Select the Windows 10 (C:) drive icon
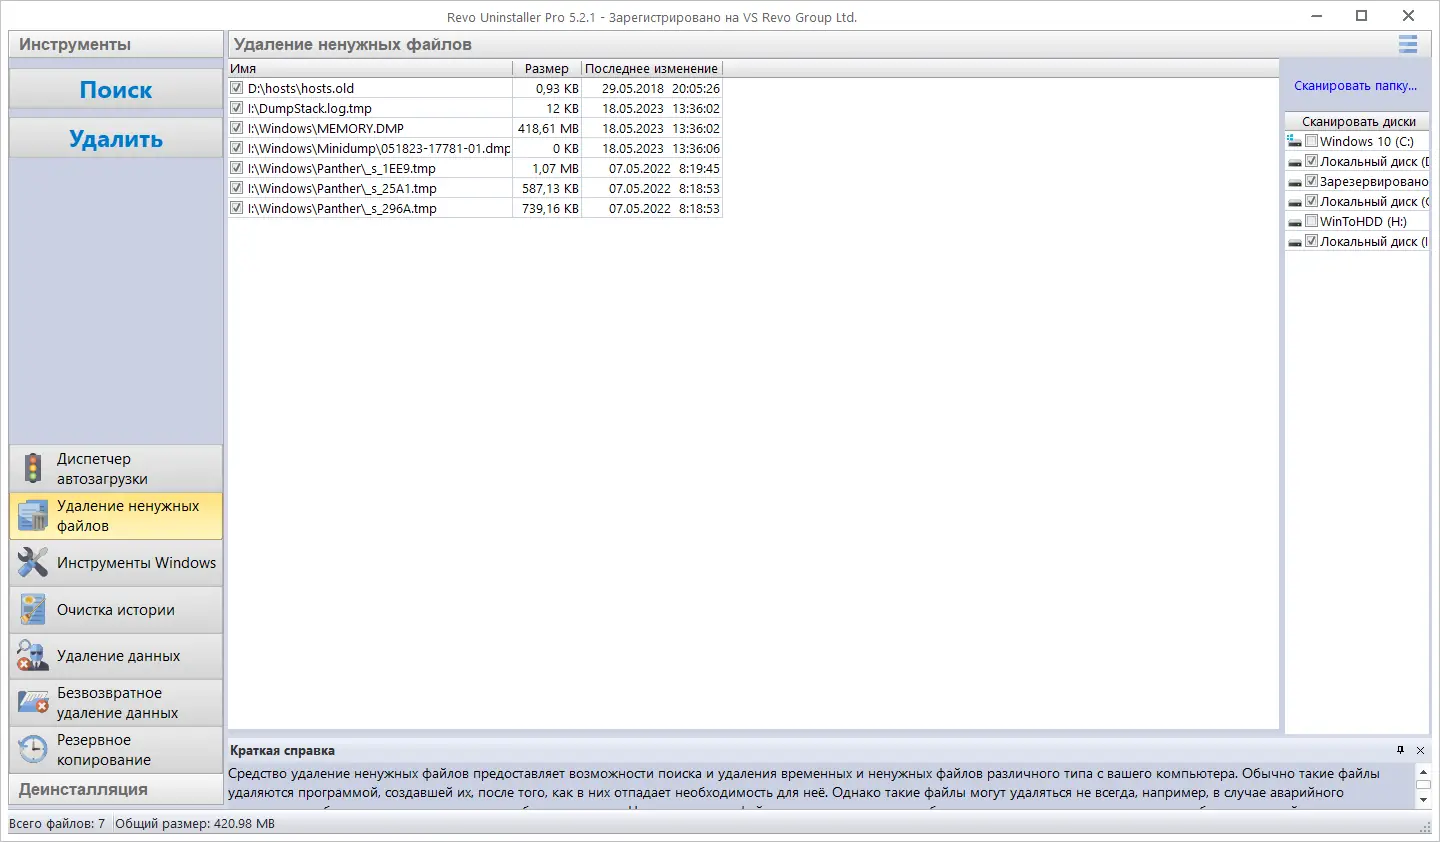Screen dimensions: 1440x842 click(1295, 141)
